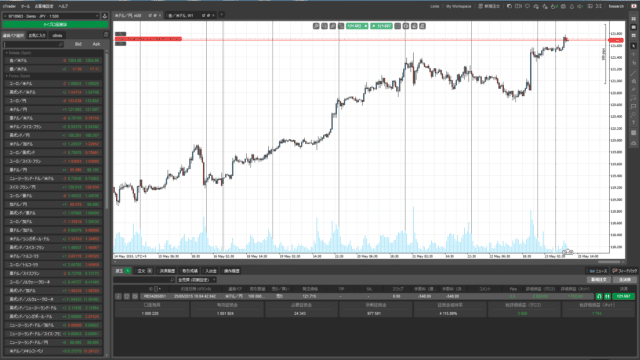Click the green live account button
This screenshot has width=640, height=360.
pyautogui.click(x=56, y=24)
